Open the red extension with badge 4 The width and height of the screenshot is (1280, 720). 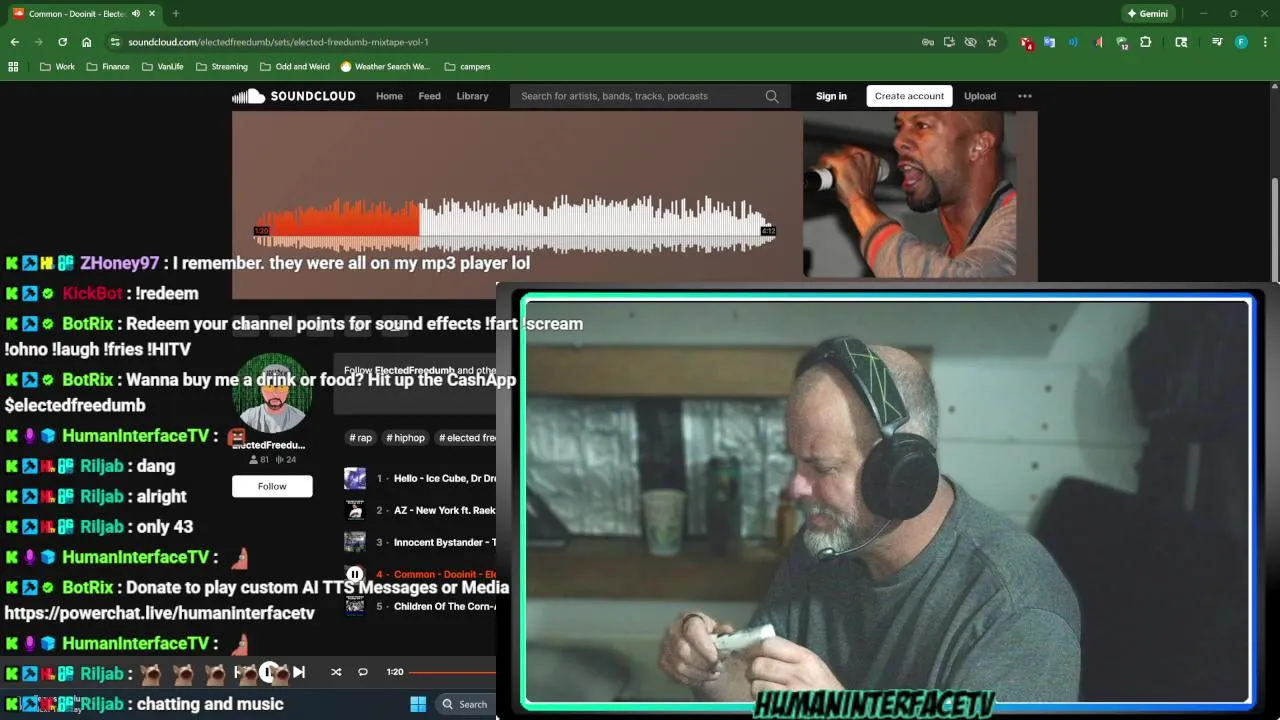pos(1026,43)
